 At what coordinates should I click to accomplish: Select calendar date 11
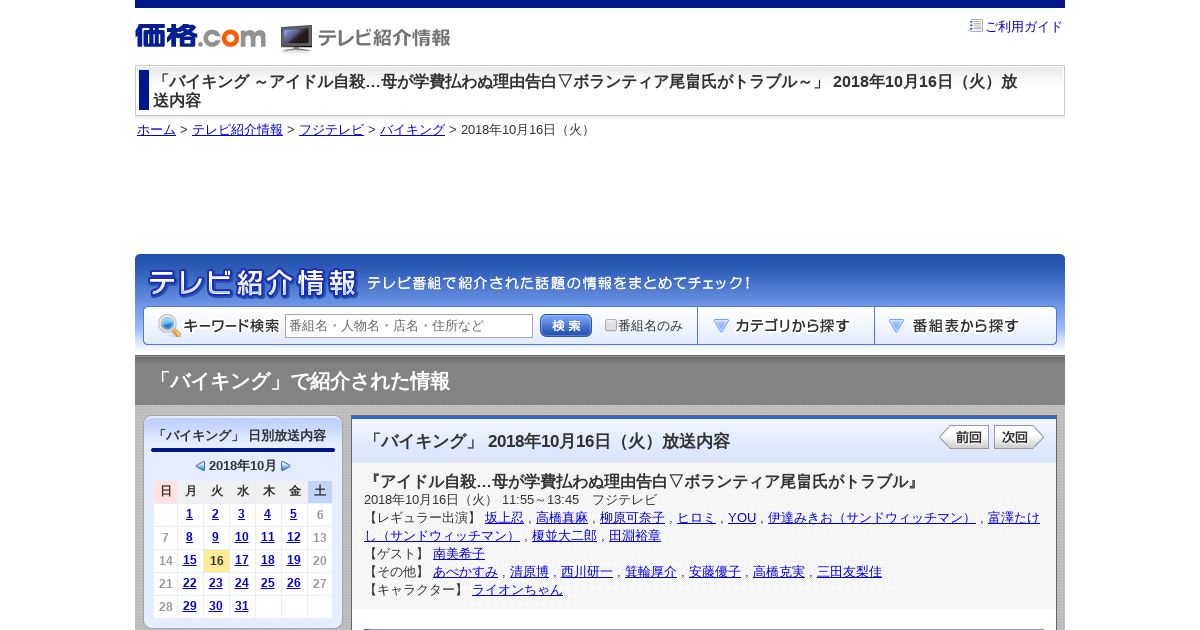(x=267, y=537)
